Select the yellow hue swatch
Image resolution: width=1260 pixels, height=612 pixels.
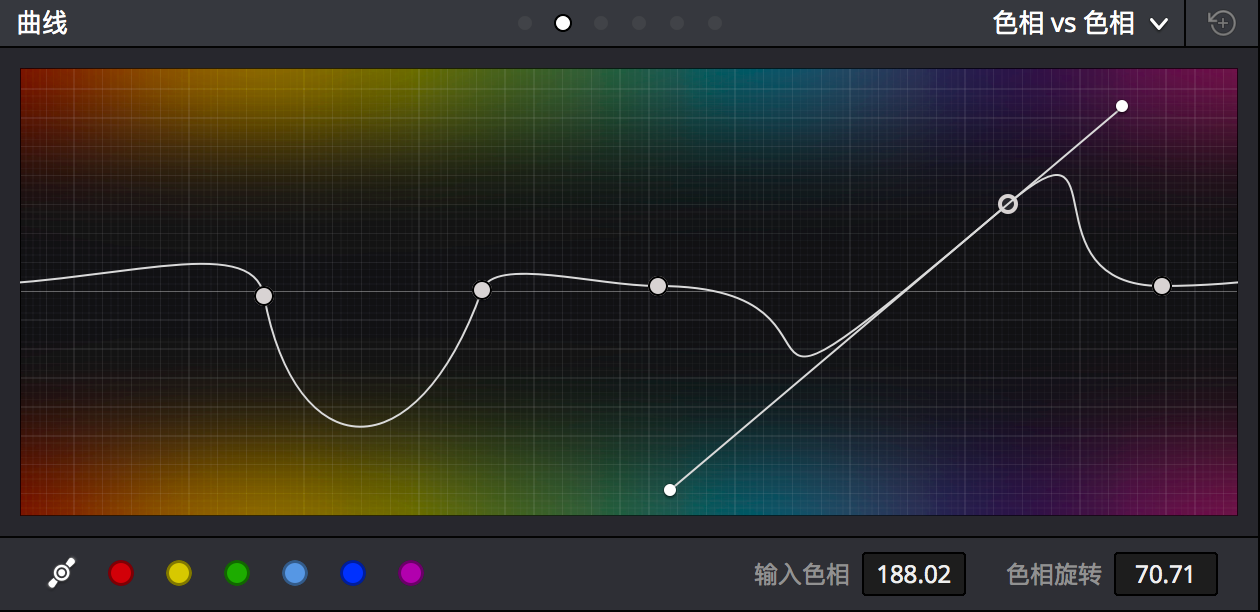tap(179, 573)
